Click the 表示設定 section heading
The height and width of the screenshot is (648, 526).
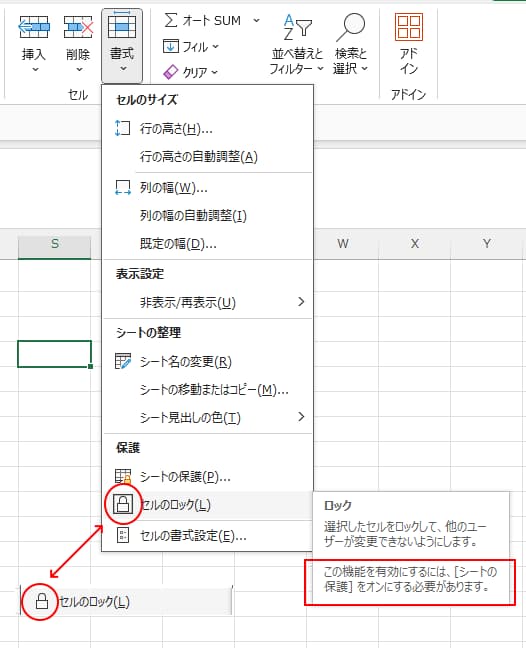tap(140, 274)
